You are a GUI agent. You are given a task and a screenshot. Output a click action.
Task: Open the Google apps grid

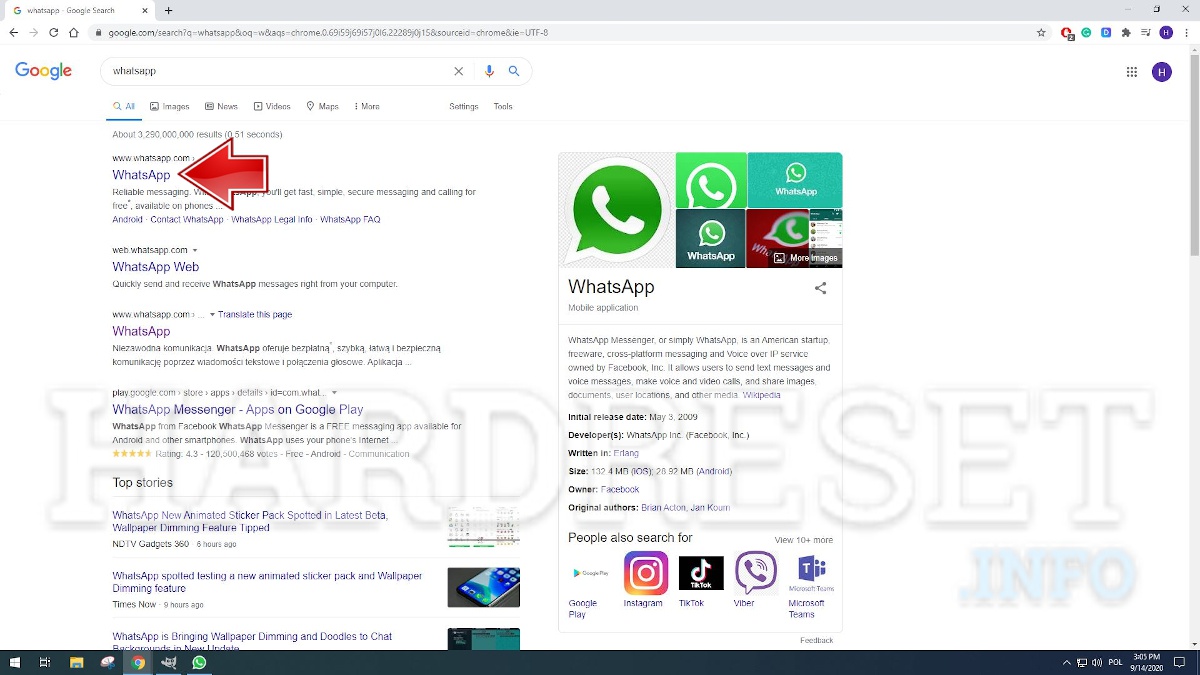(x=1132, y=72)
